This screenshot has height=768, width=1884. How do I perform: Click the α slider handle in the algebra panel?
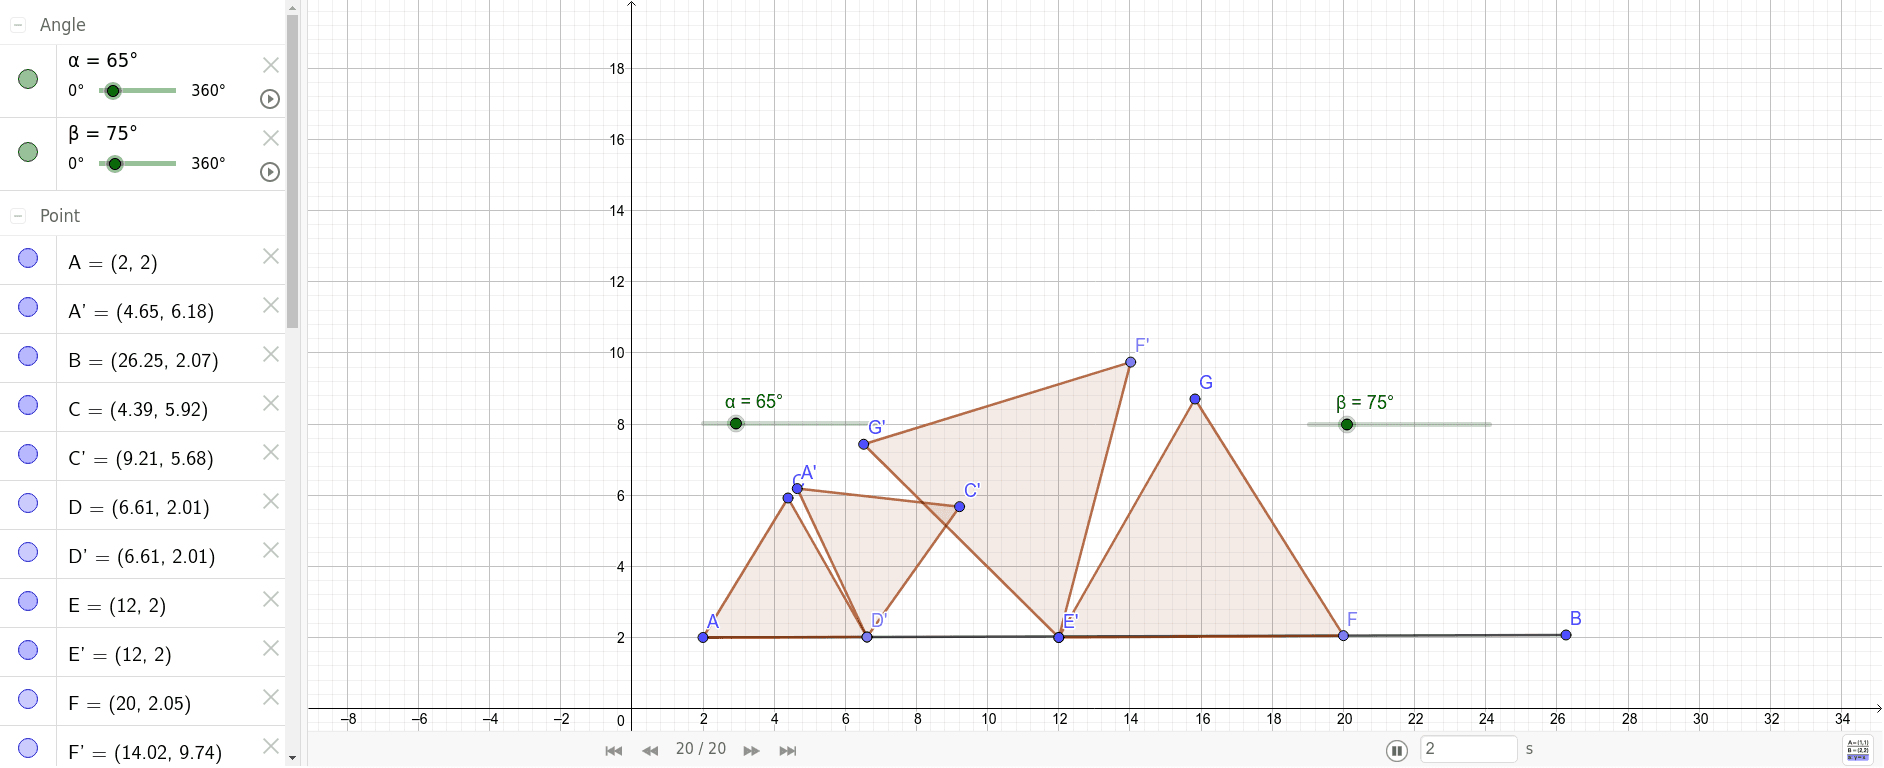tap(113, 91)
